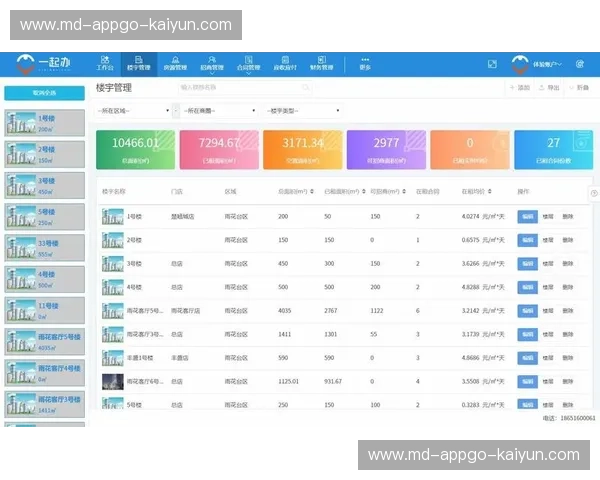600x480 pixels.
Task: Expand the 合同管理 nav menu
Action: (248, 64)
